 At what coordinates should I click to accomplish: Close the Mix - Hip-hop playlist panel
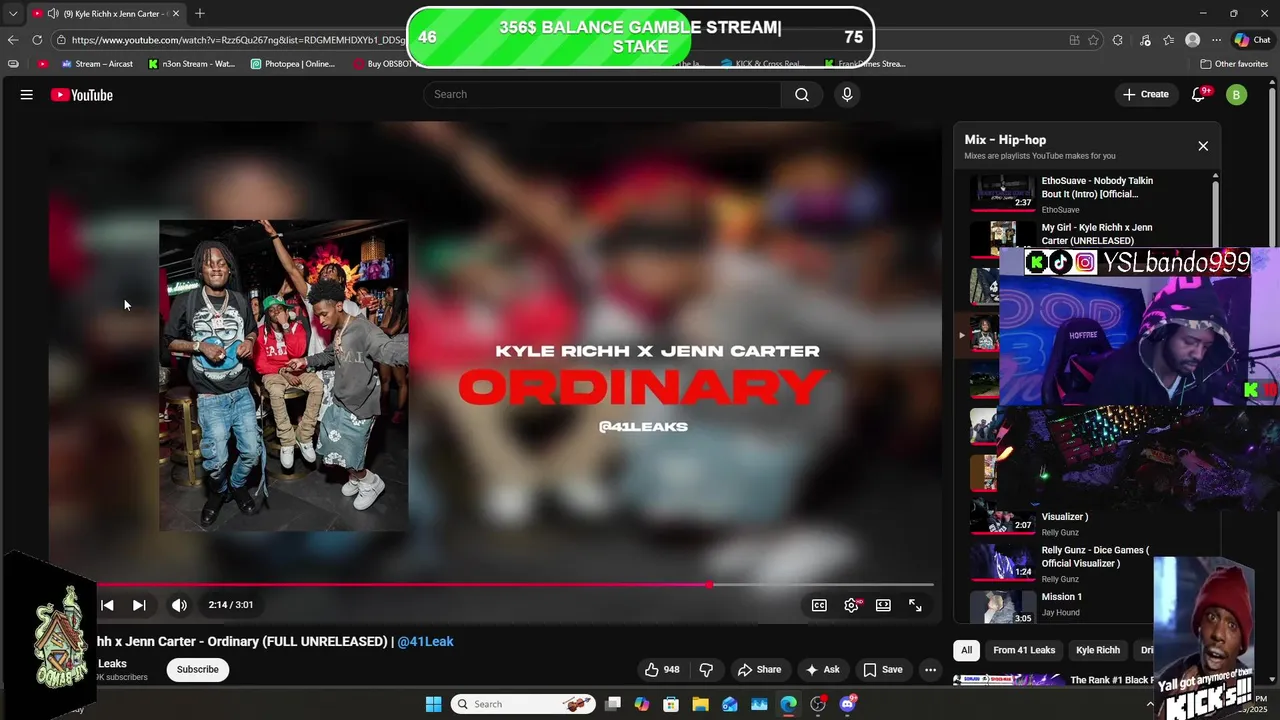[1203, 146]
